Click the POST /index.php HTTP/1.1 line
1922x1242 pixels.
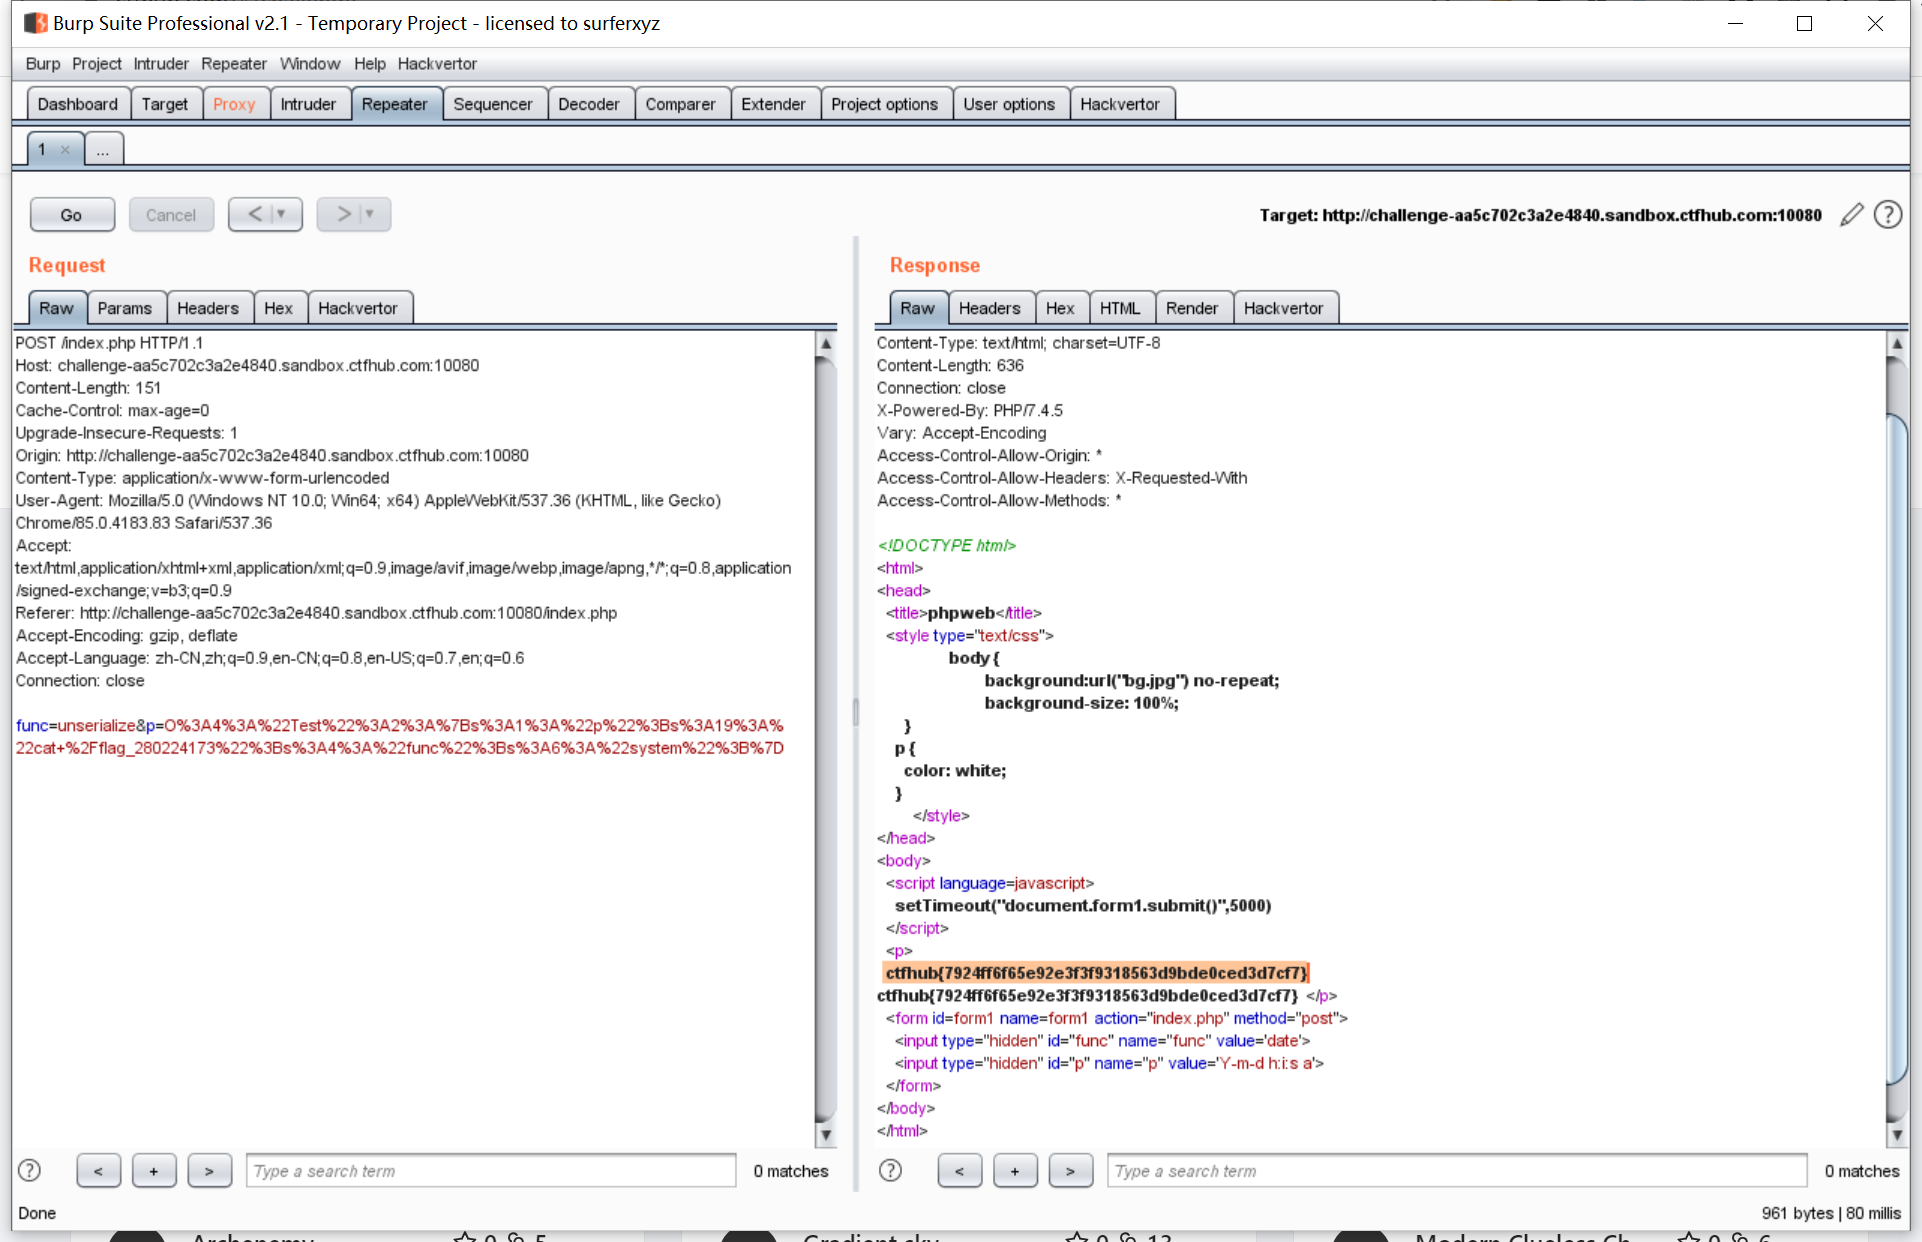[109, 343]
